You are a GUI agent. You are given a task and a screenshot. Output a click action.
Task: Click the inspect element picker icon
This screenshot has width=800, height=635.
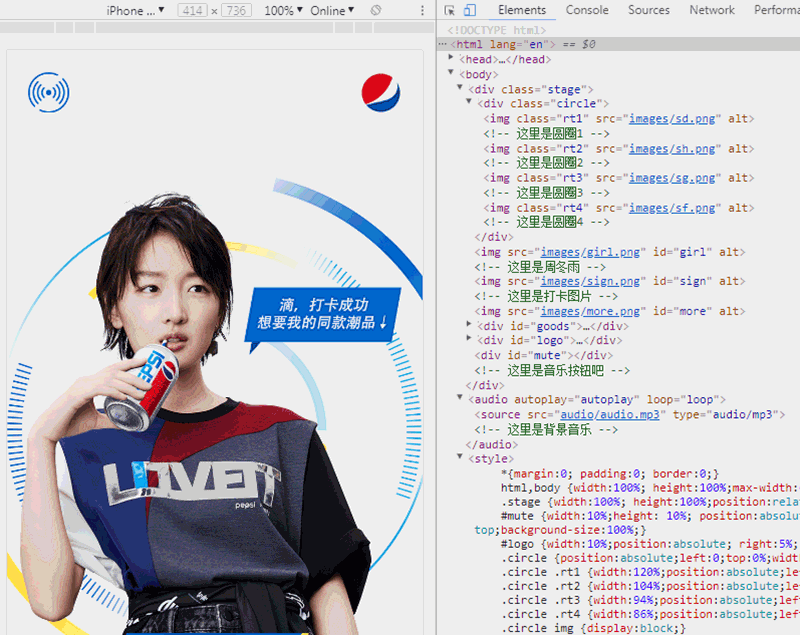pos(449,10)
